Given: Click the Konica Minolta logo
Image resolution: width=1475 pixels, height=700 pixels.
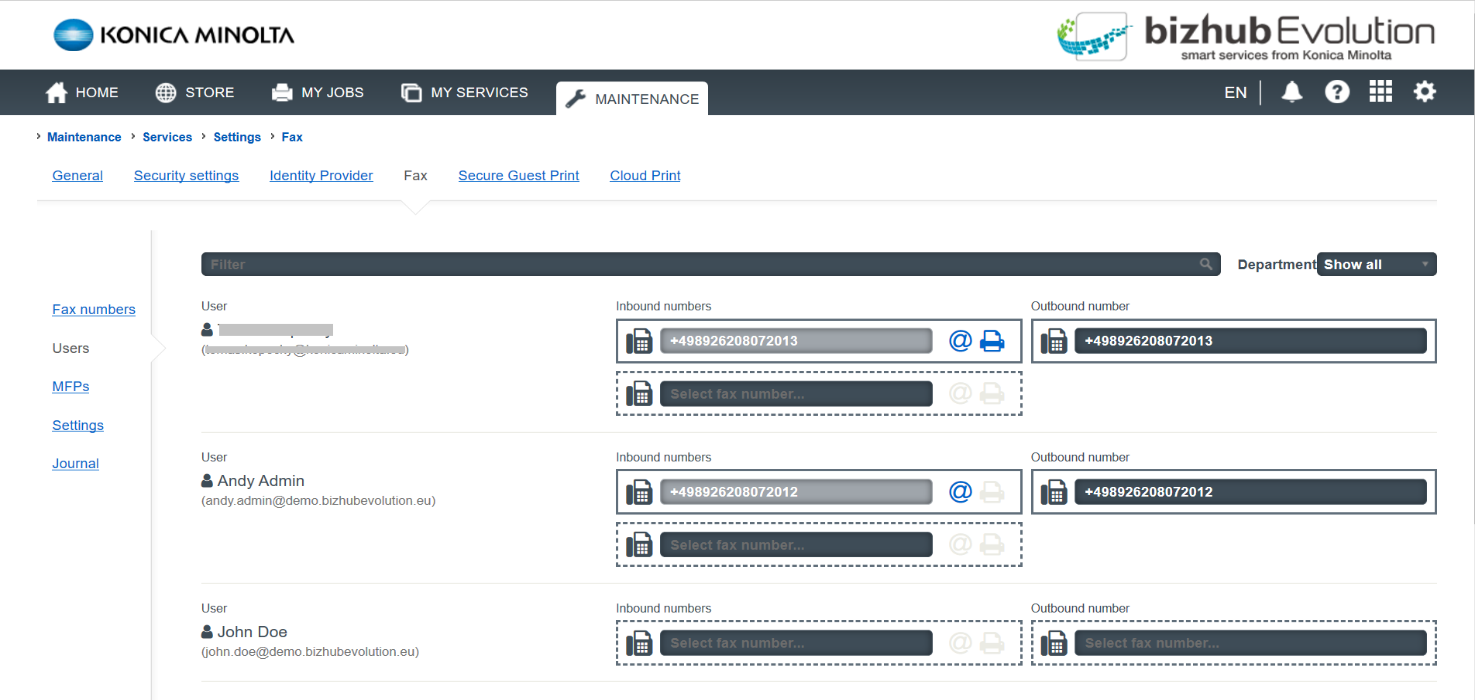Looking at the screenshot, I should 174,36.
